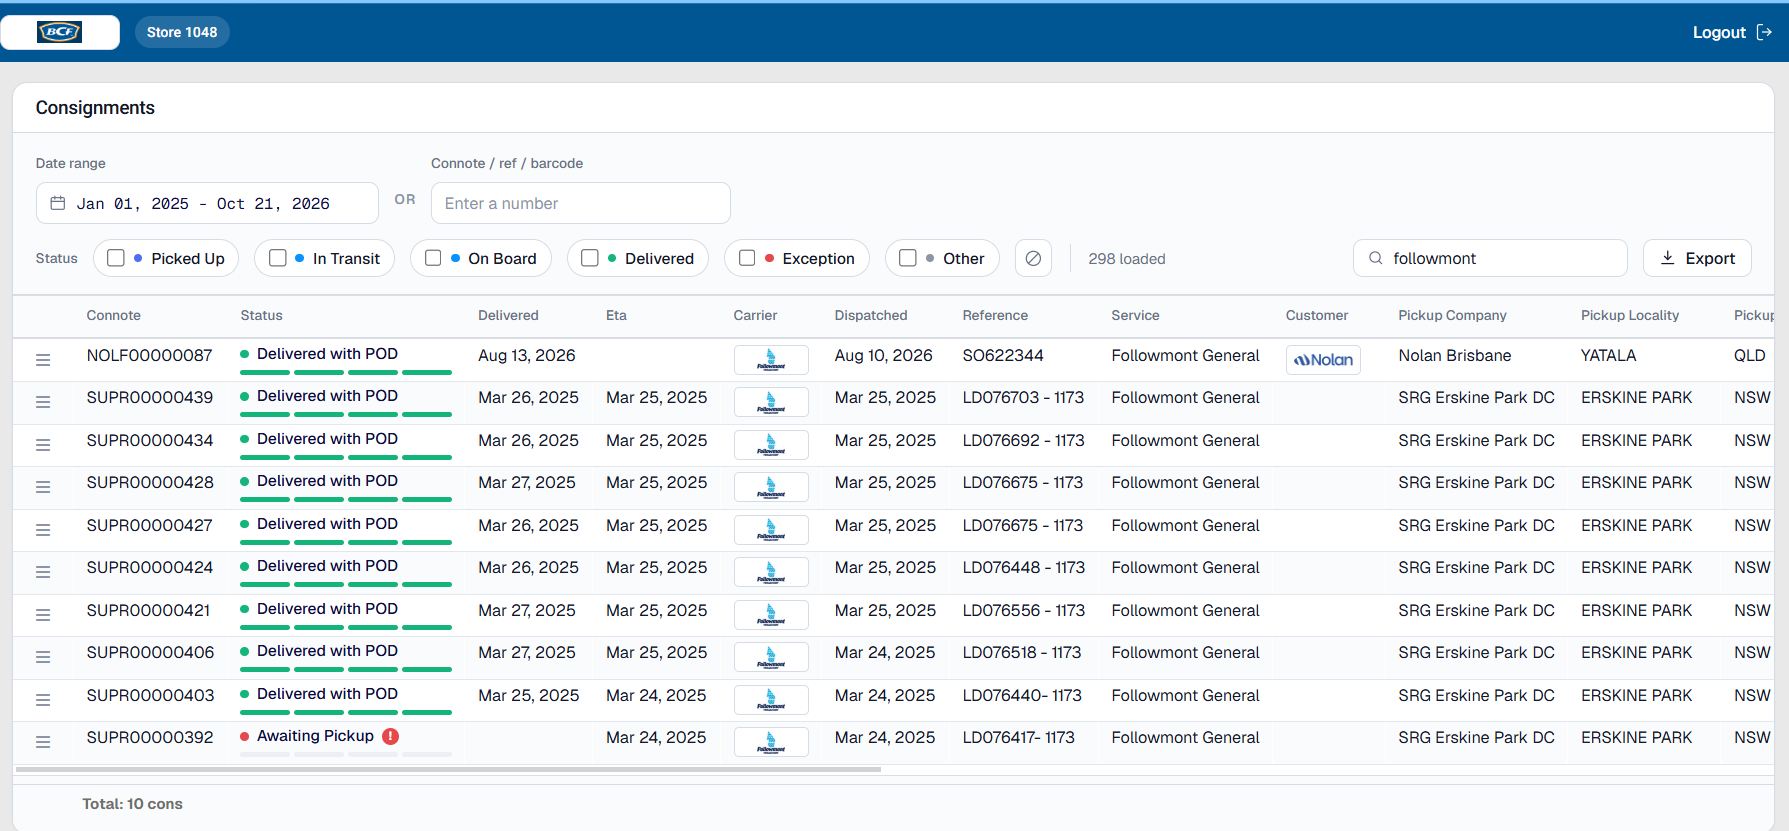Click progress bar for NOLF00000087 status

tap(346, 372)
